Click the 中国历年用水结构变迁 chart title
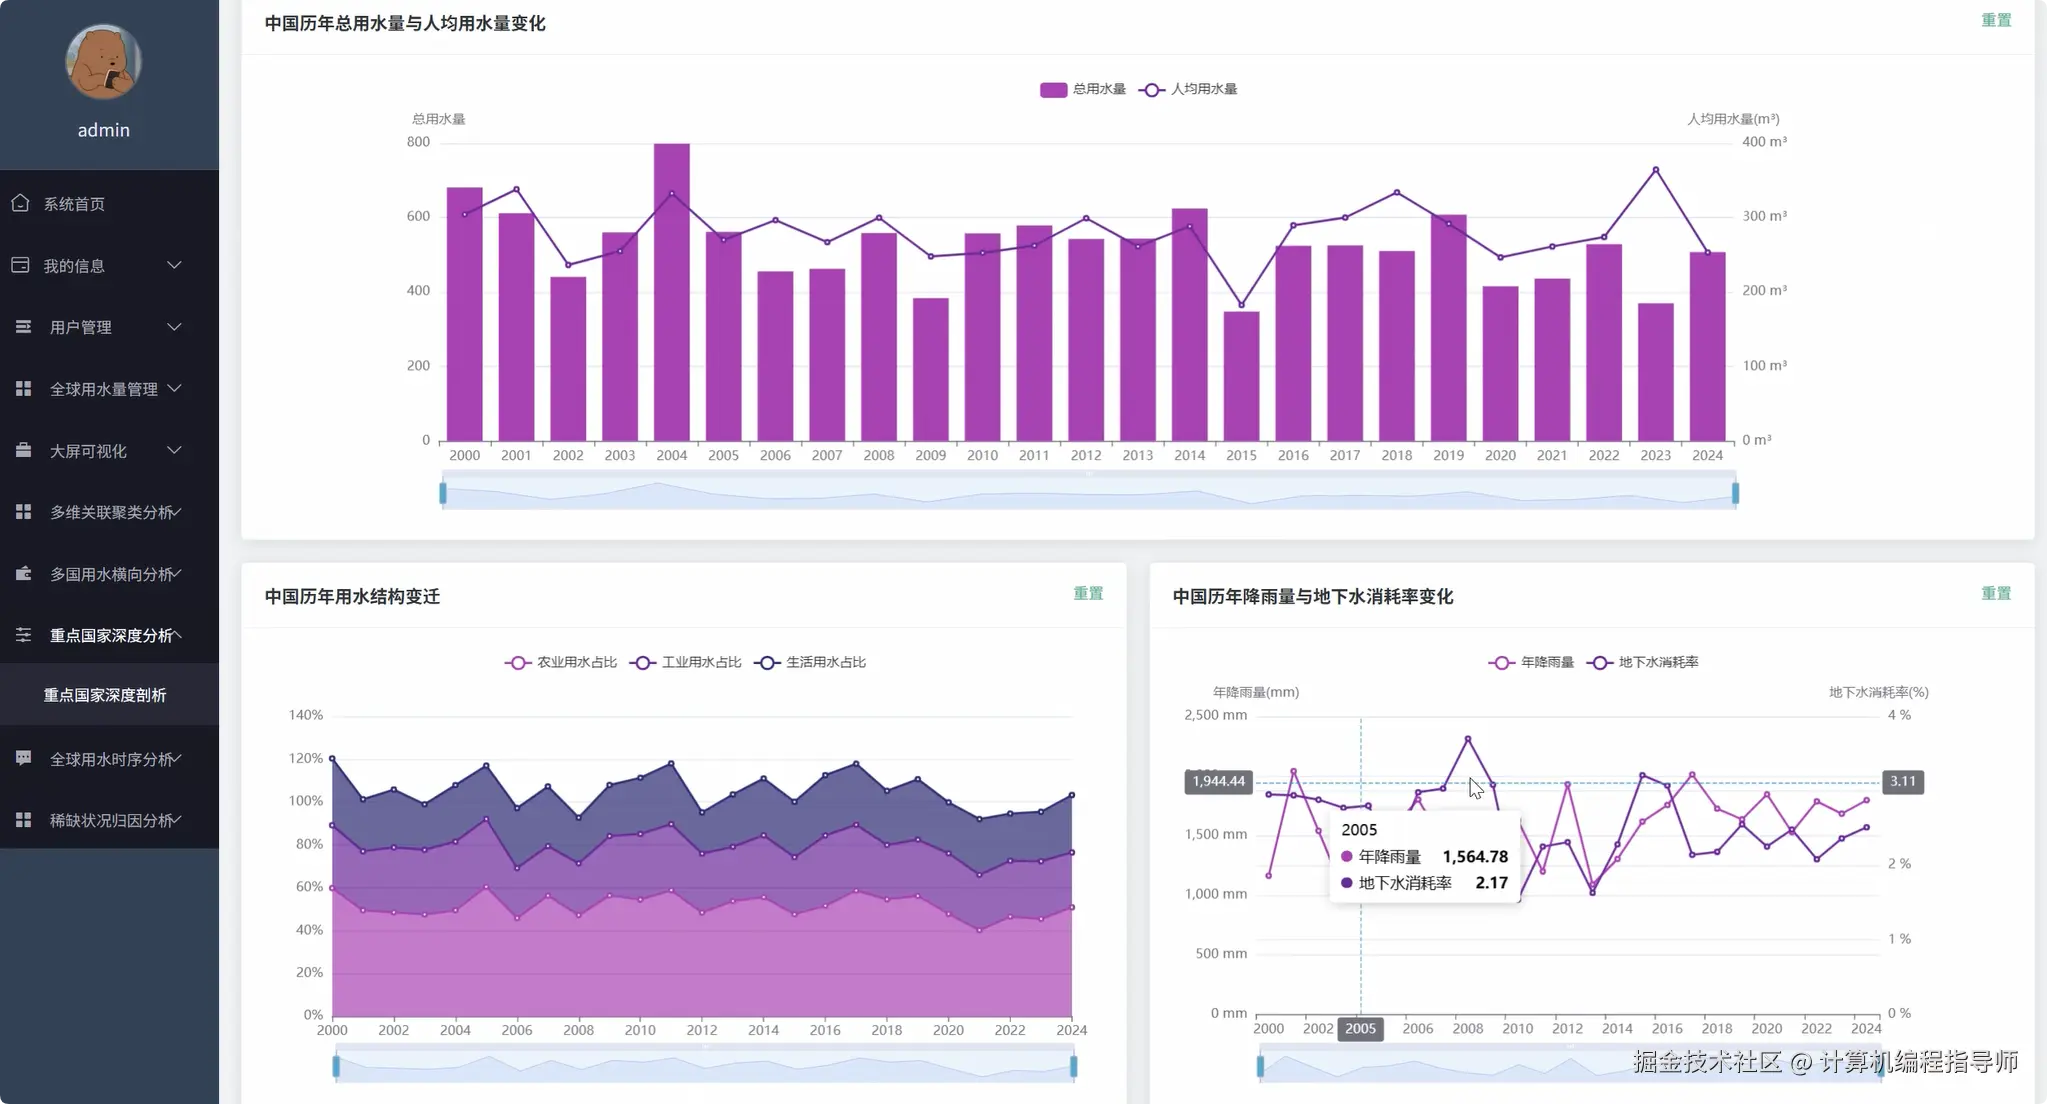This screenshot has width=2047, height=1104. coord(352,596)
